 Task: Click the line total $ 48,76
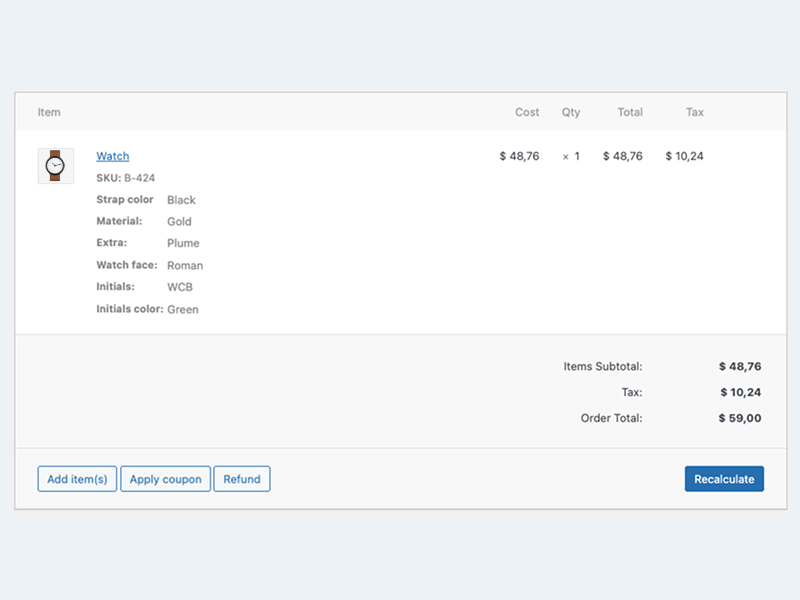point(622,156)
